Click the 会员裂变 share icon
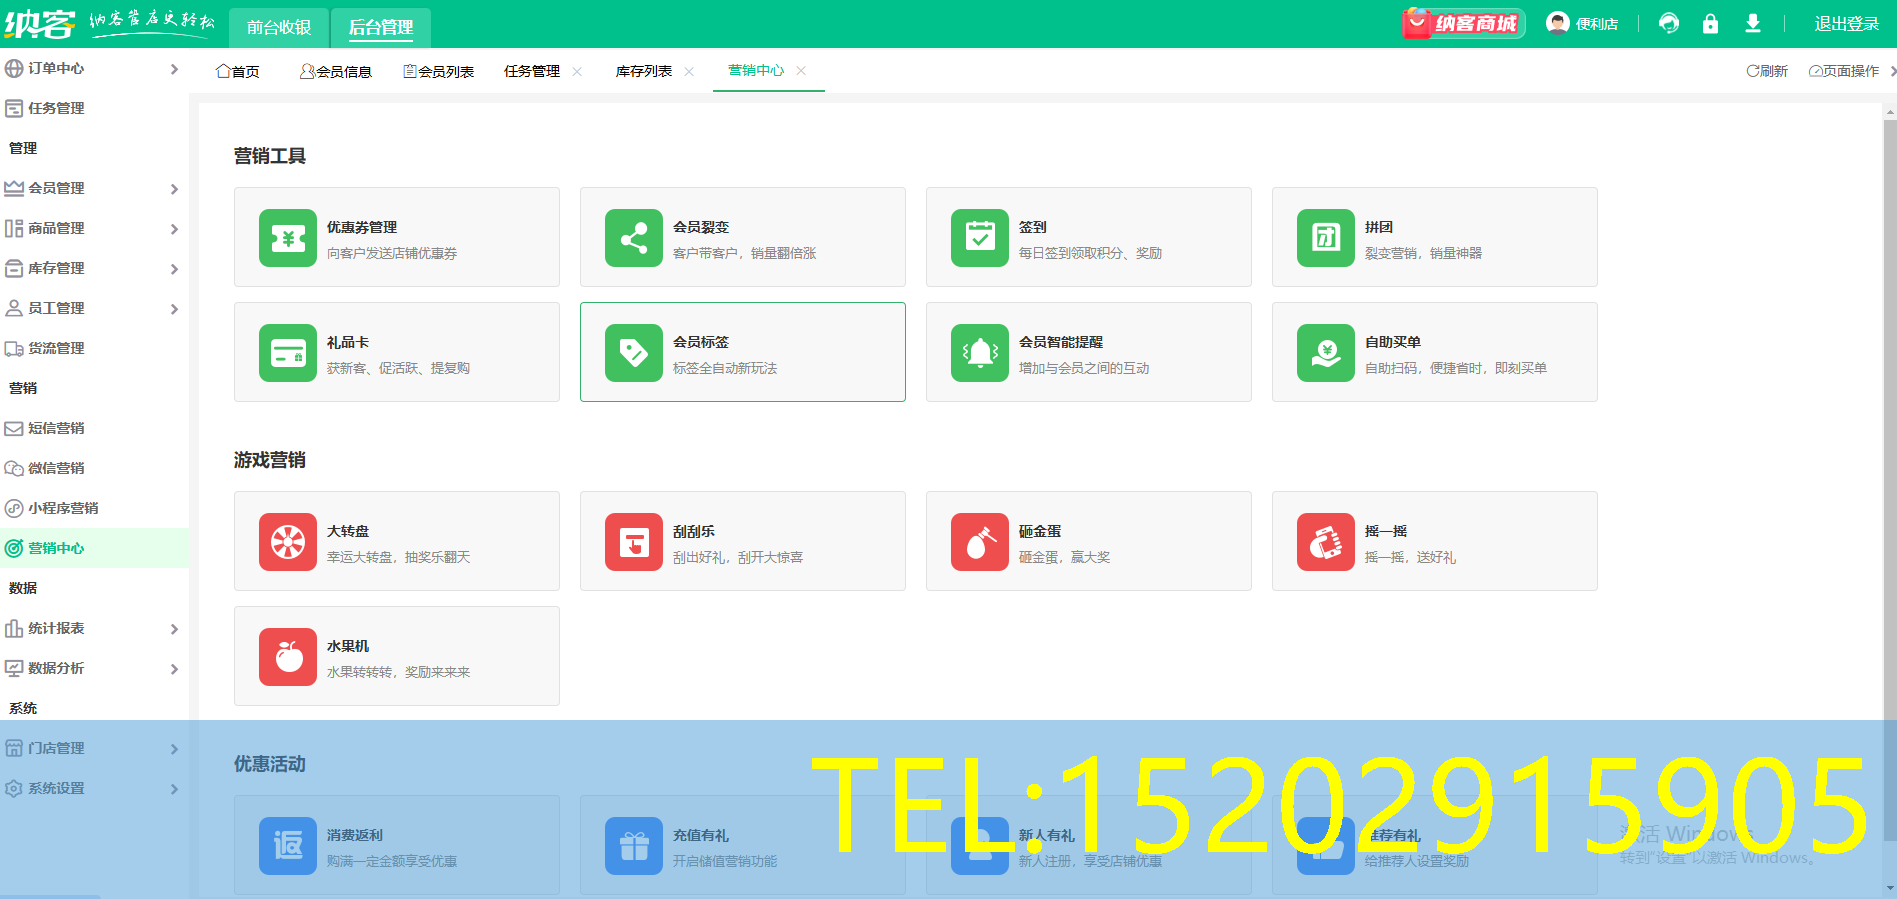This screenshot has width=1897, height=899. click(634, 238)
